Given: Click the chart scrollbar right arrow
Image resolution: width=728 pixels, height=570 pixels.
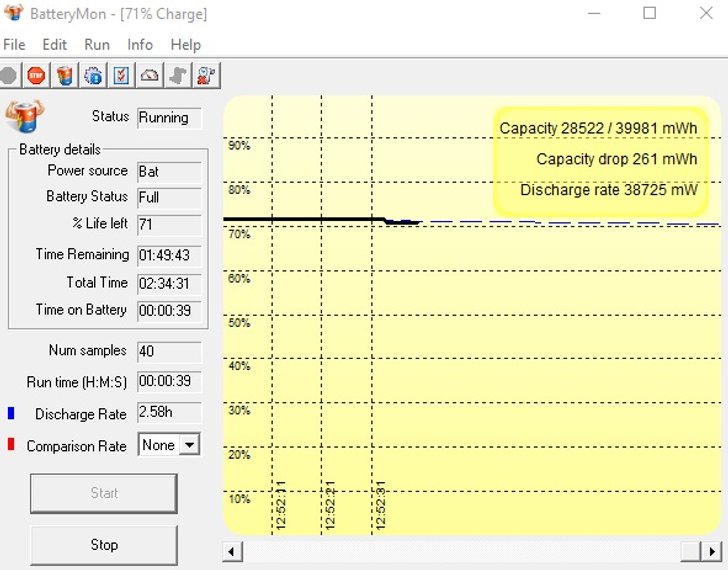Looking at the screenshot, I should (713, 552).
